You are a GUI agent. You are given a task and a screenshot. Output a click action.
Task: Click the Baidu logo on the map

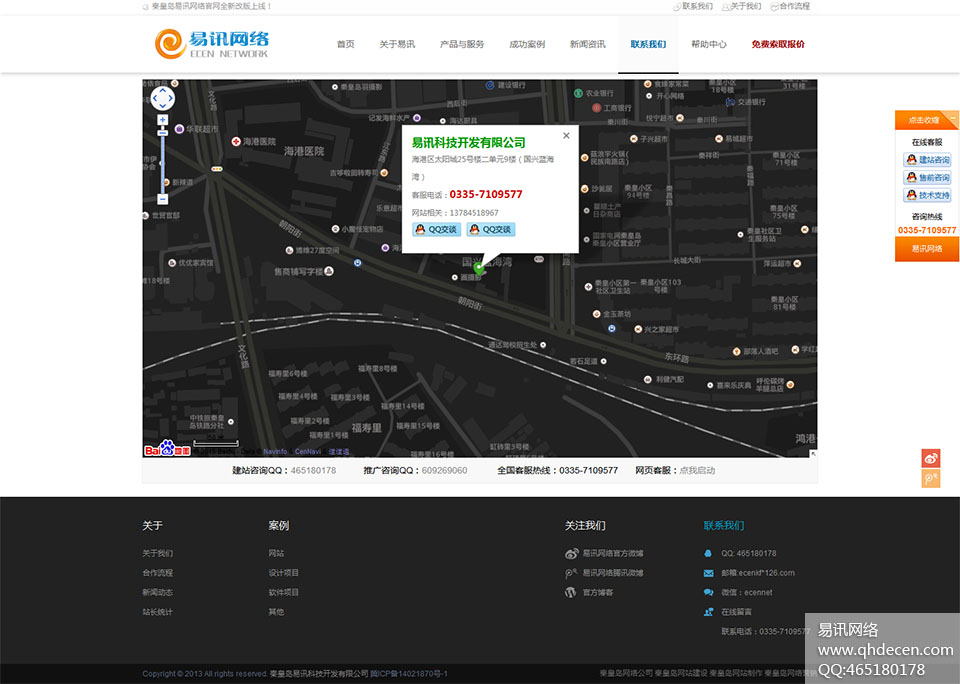pos(167,449)
